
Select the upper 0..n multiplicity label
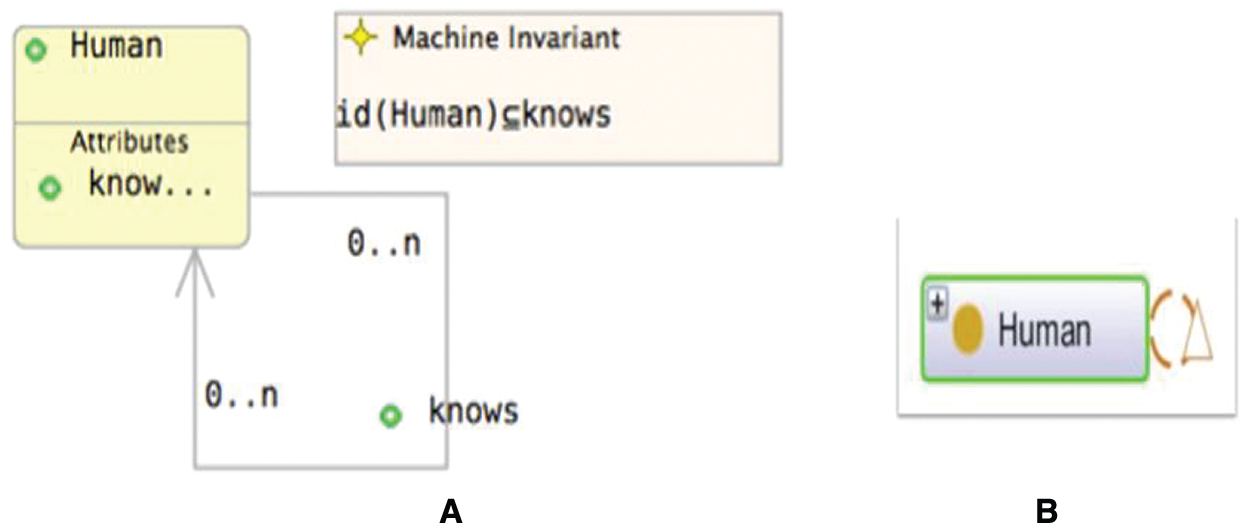click(384, 243)
